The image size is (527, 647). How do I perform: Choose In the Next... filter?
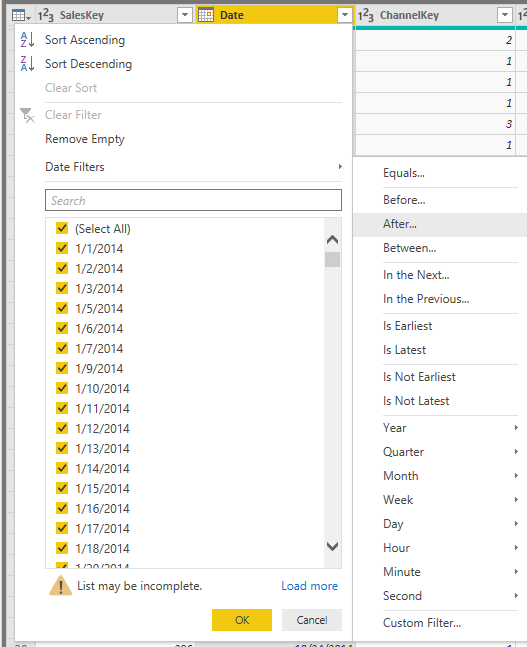[x=416, y=275]
